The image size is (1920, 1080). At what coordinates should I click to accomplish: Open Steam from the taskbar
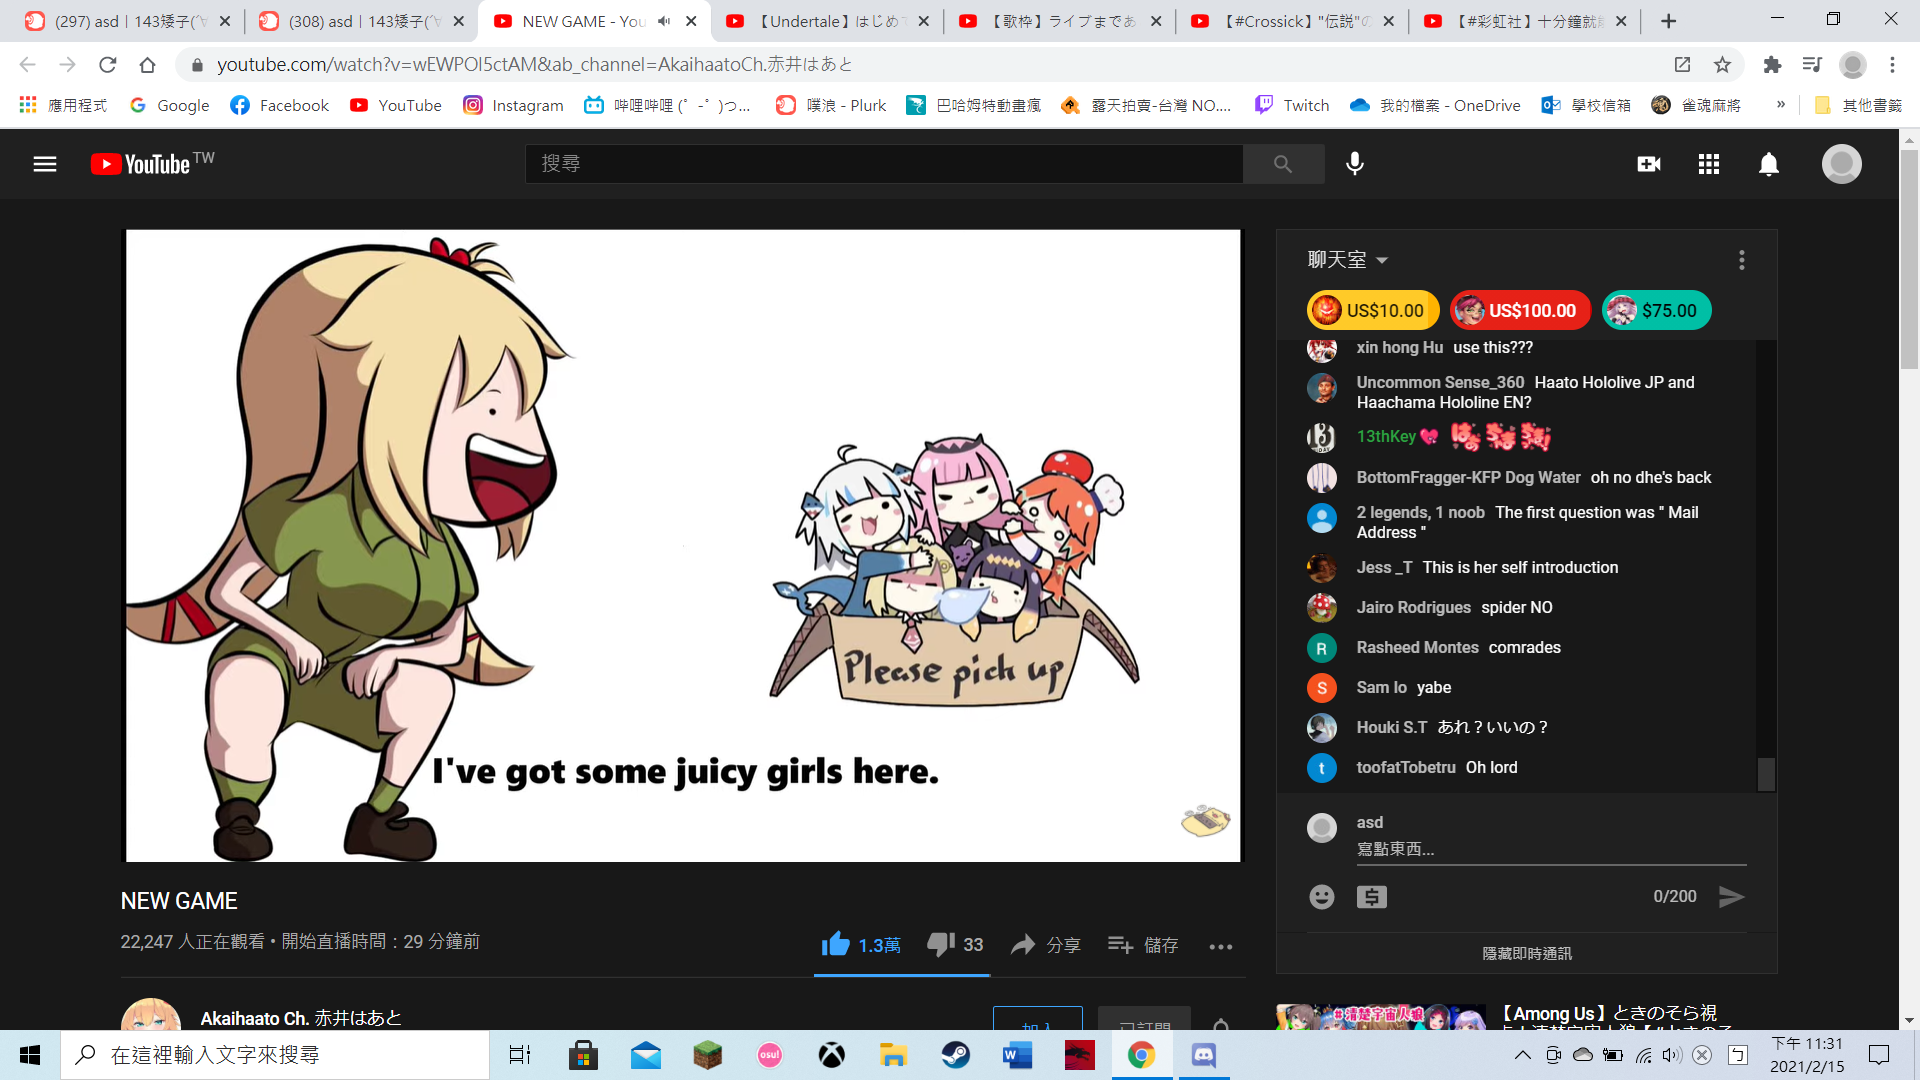coord(955,1055)
